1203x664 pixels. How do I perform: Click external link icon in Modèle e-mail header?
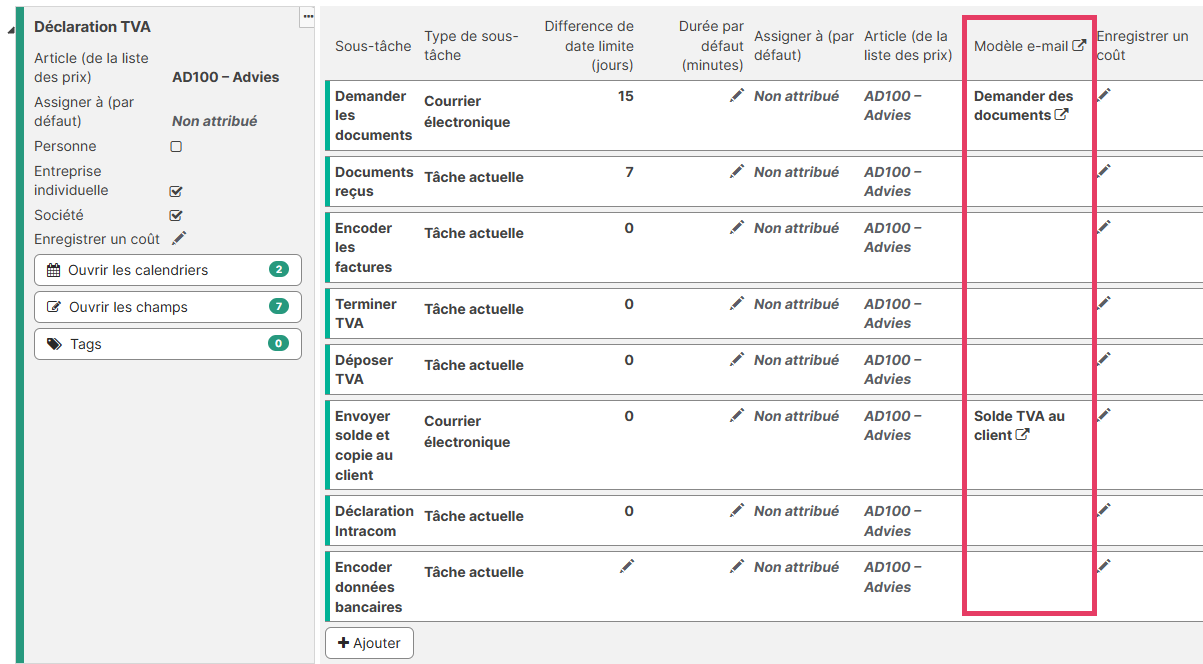click(1079, 45)
